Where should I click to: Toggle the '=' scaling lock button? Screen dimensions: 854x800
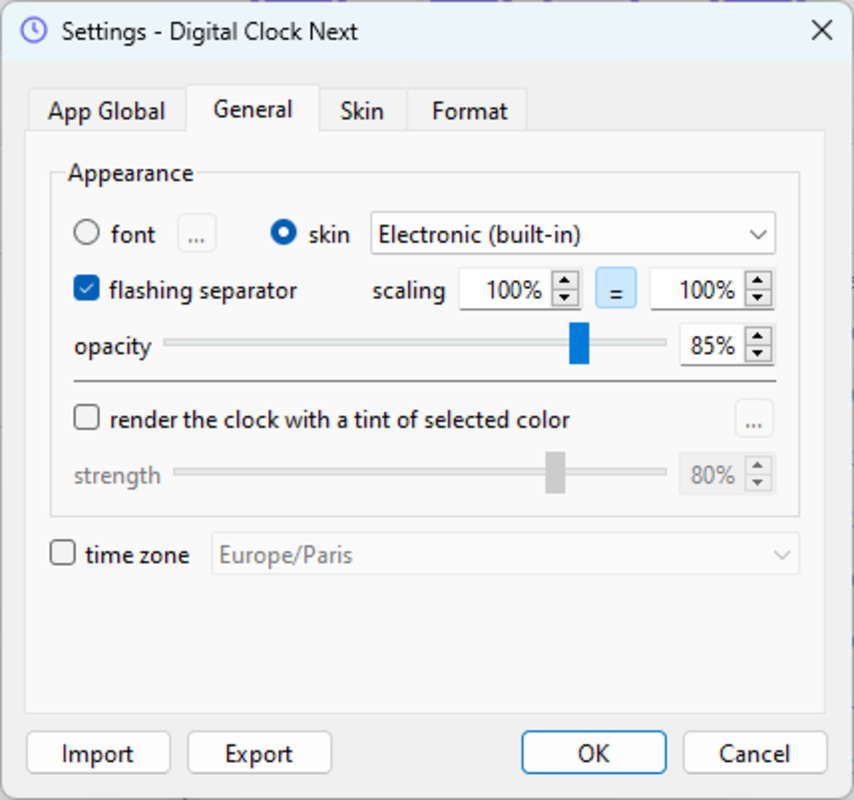point(615,291)
